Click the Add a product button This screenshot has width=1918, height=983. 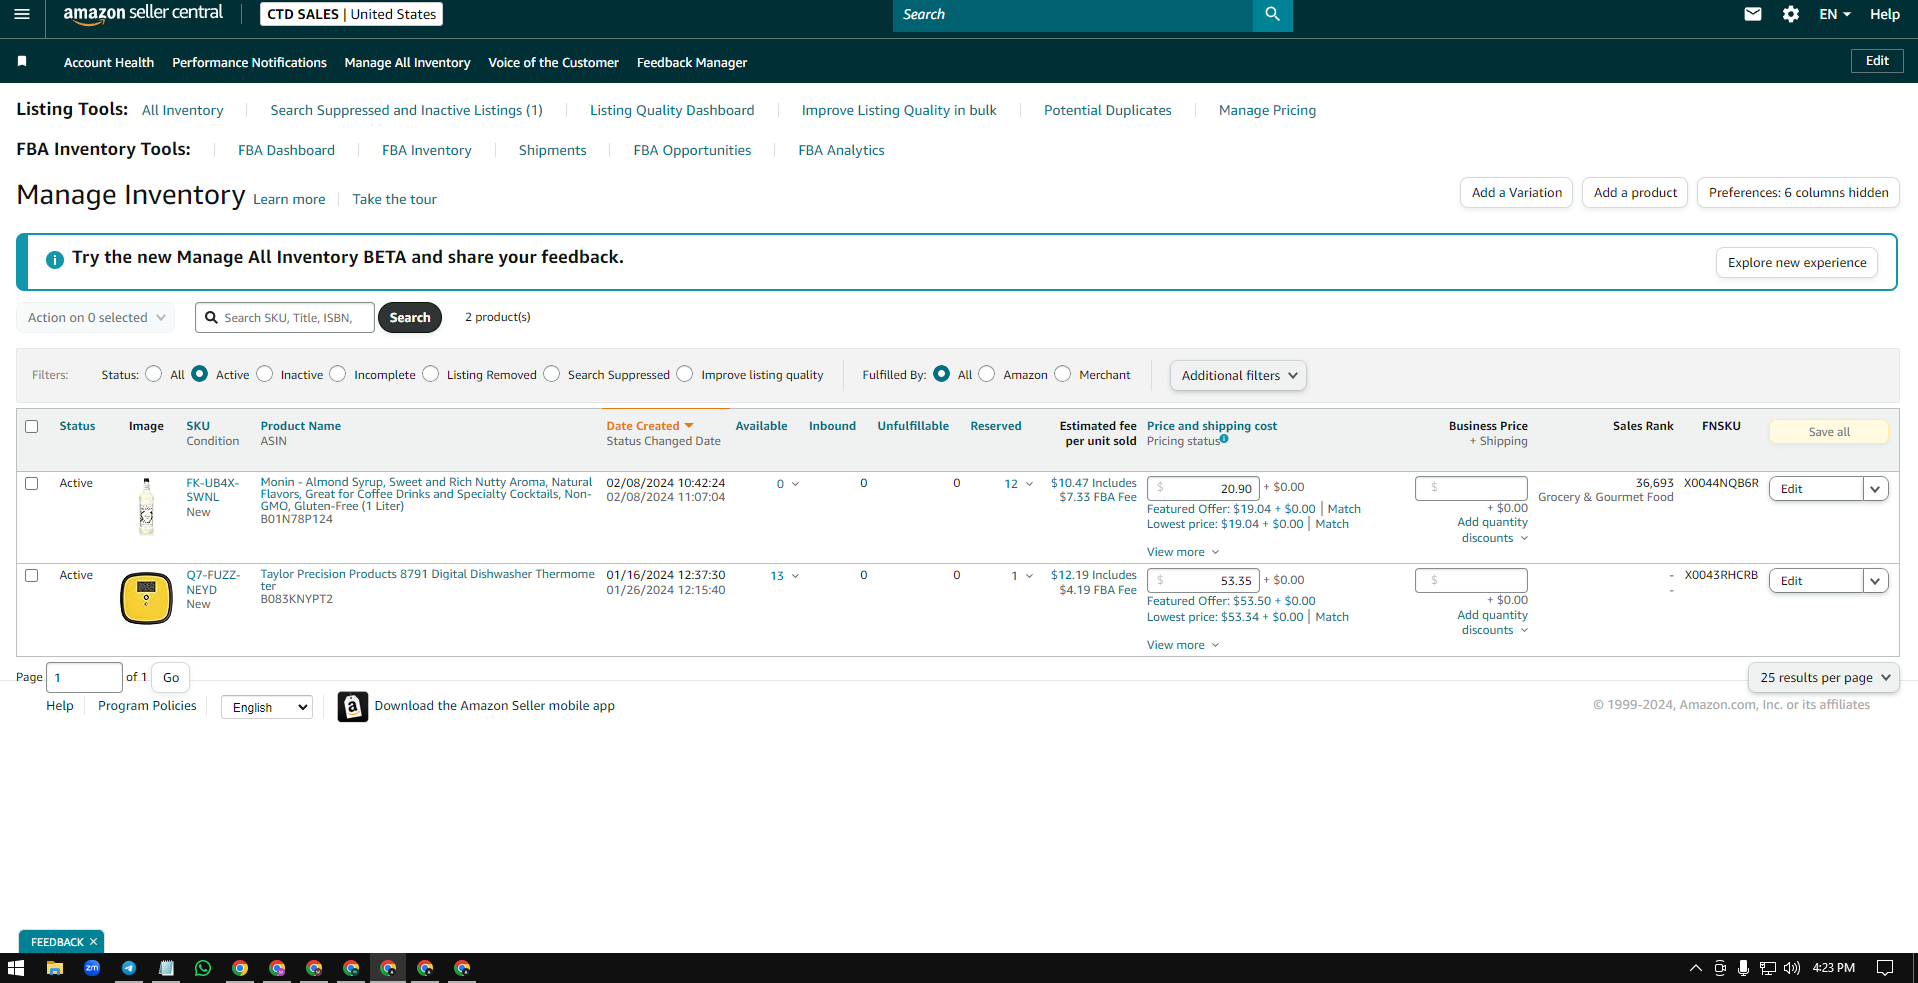tap(1635, 193)
